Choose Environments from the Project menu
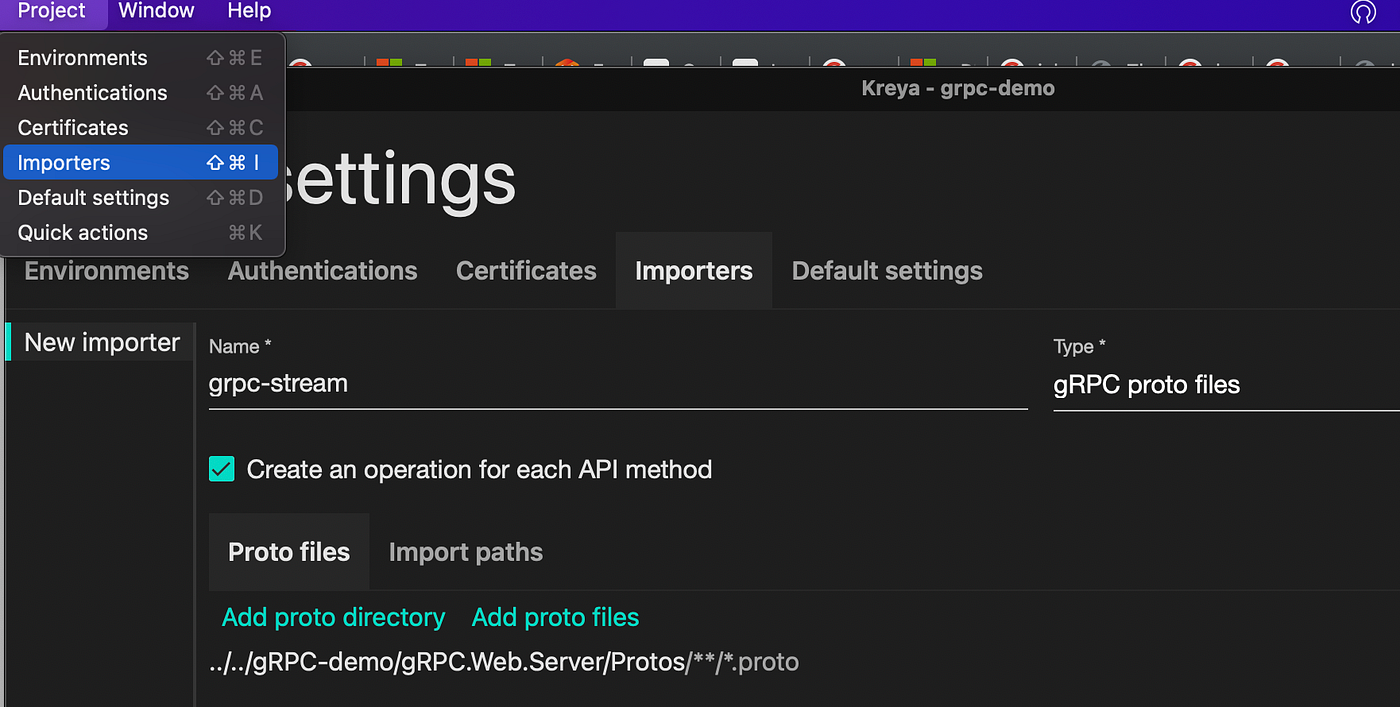 click(82, 58)
